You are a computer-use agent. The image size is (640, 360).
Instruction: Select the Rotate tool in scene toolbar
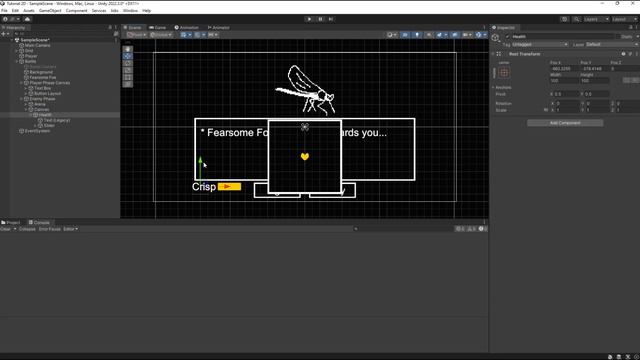(x=128, y=63)
